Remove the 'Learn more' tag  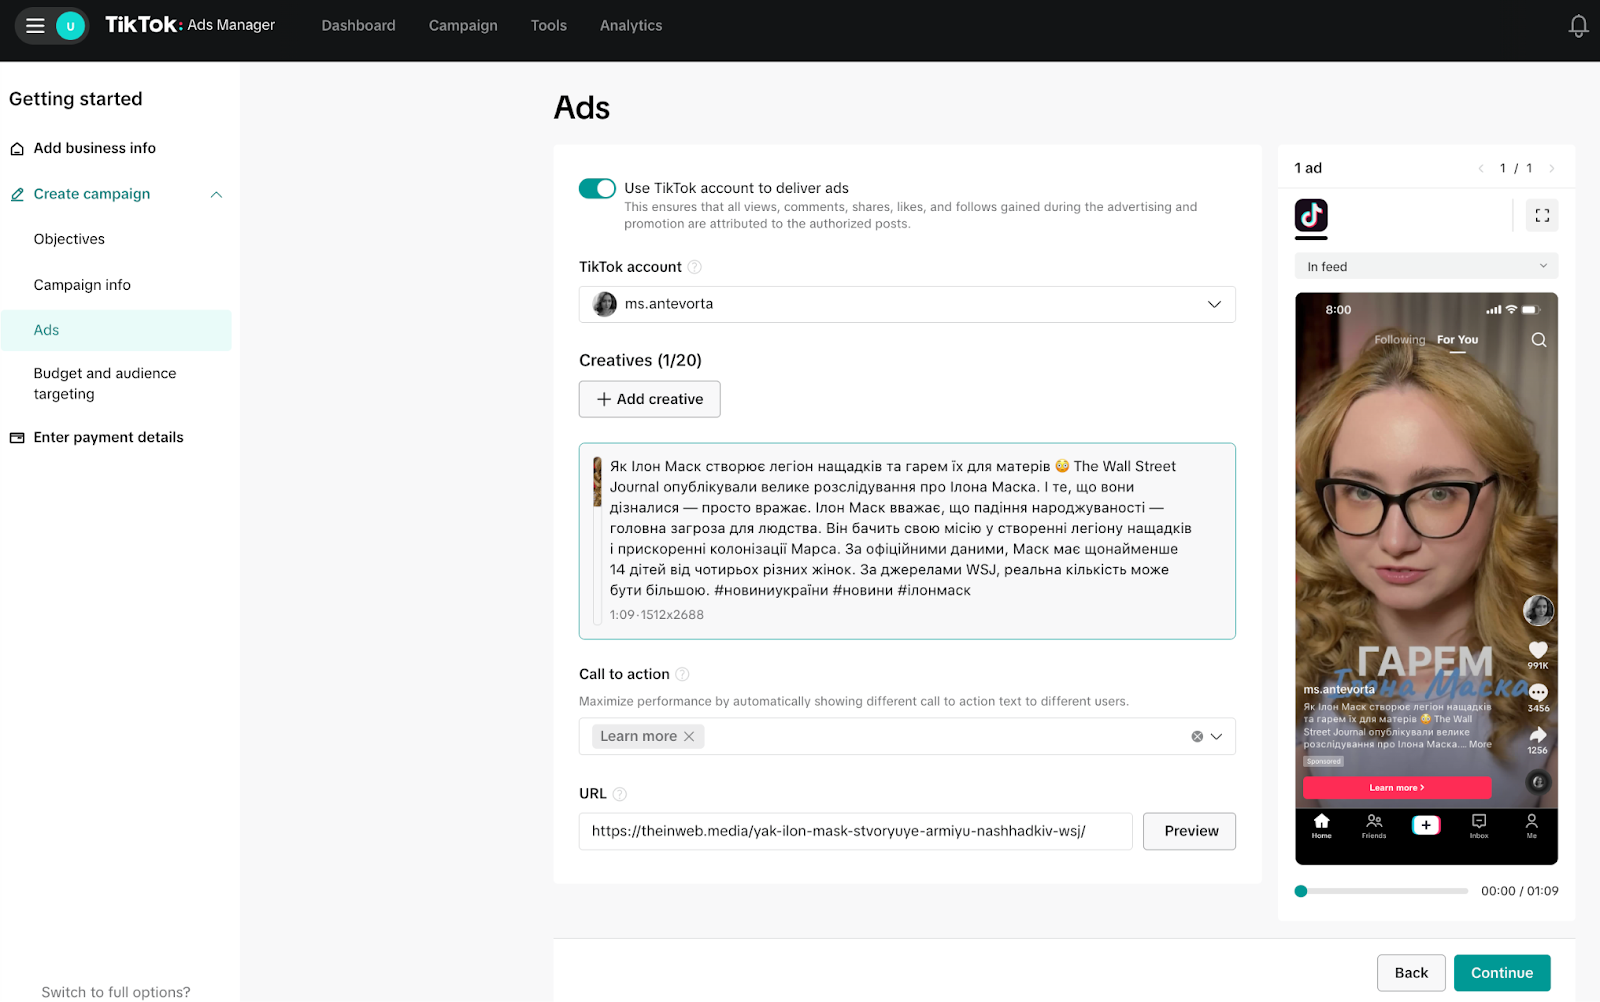tap(689, 736)
